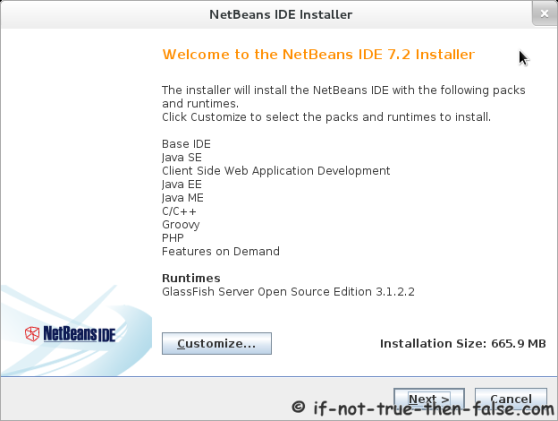
Task: Select the 'Base IDE' text
Action: point(186,144)
